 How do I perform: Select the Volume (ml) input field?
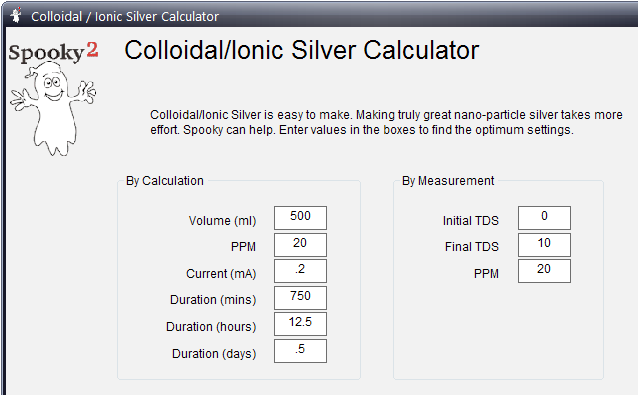tap(300, 218)
